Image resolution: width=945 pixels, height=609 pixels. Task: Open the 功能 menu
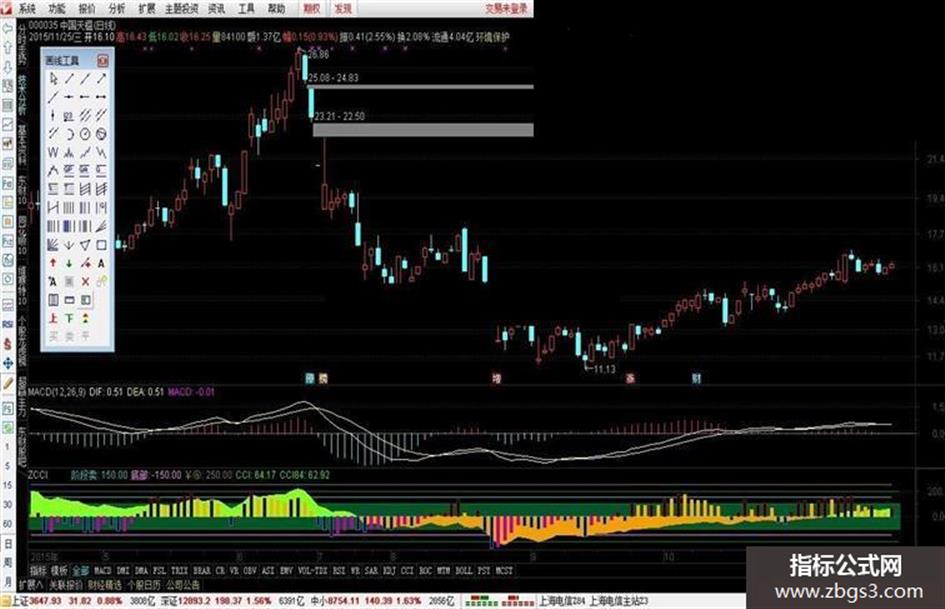[x=57, y=8]
